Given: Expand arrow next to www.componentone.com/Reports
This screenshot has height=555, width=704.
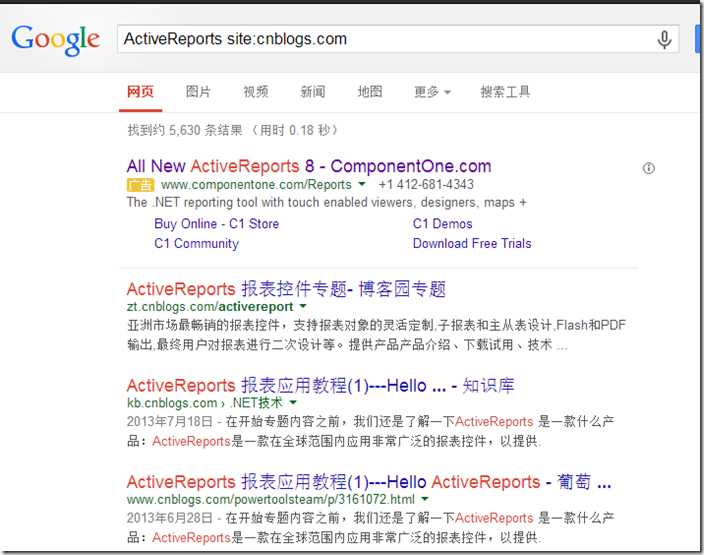Looking at the screenshot, I should (x=361, y=184).
